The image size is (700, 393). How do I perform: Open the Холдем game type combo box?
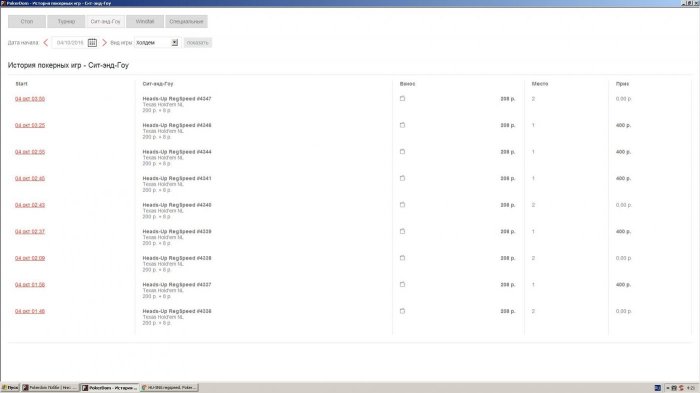[157, 42]
